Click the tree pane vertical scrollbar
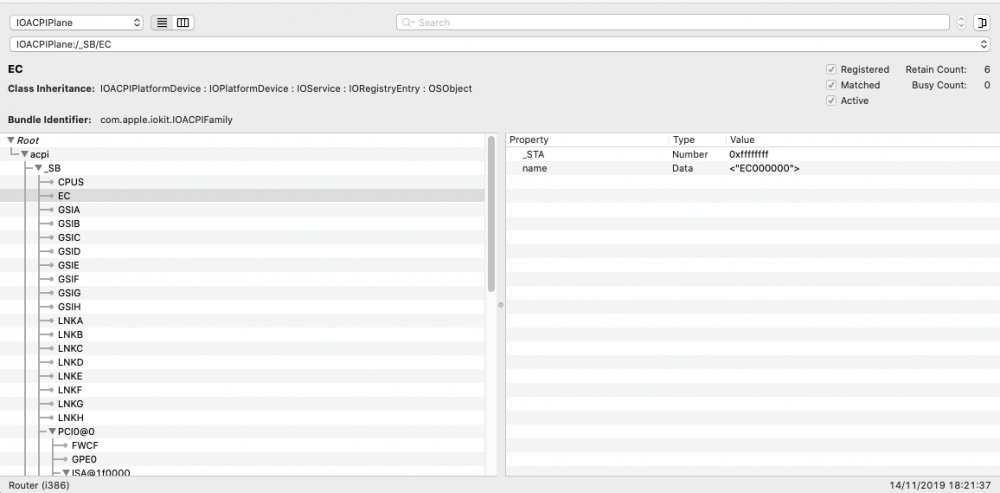This screenshot has width=1000, height=493. click(x=491, y=214)
